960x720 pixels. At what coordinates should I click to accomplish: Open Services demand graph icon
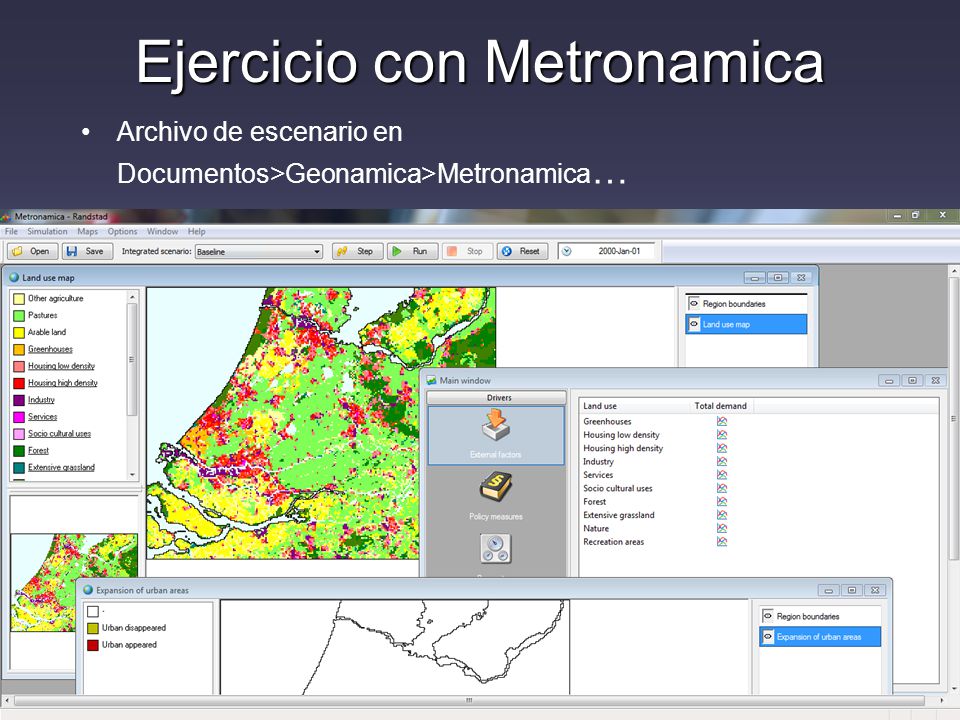722,474
